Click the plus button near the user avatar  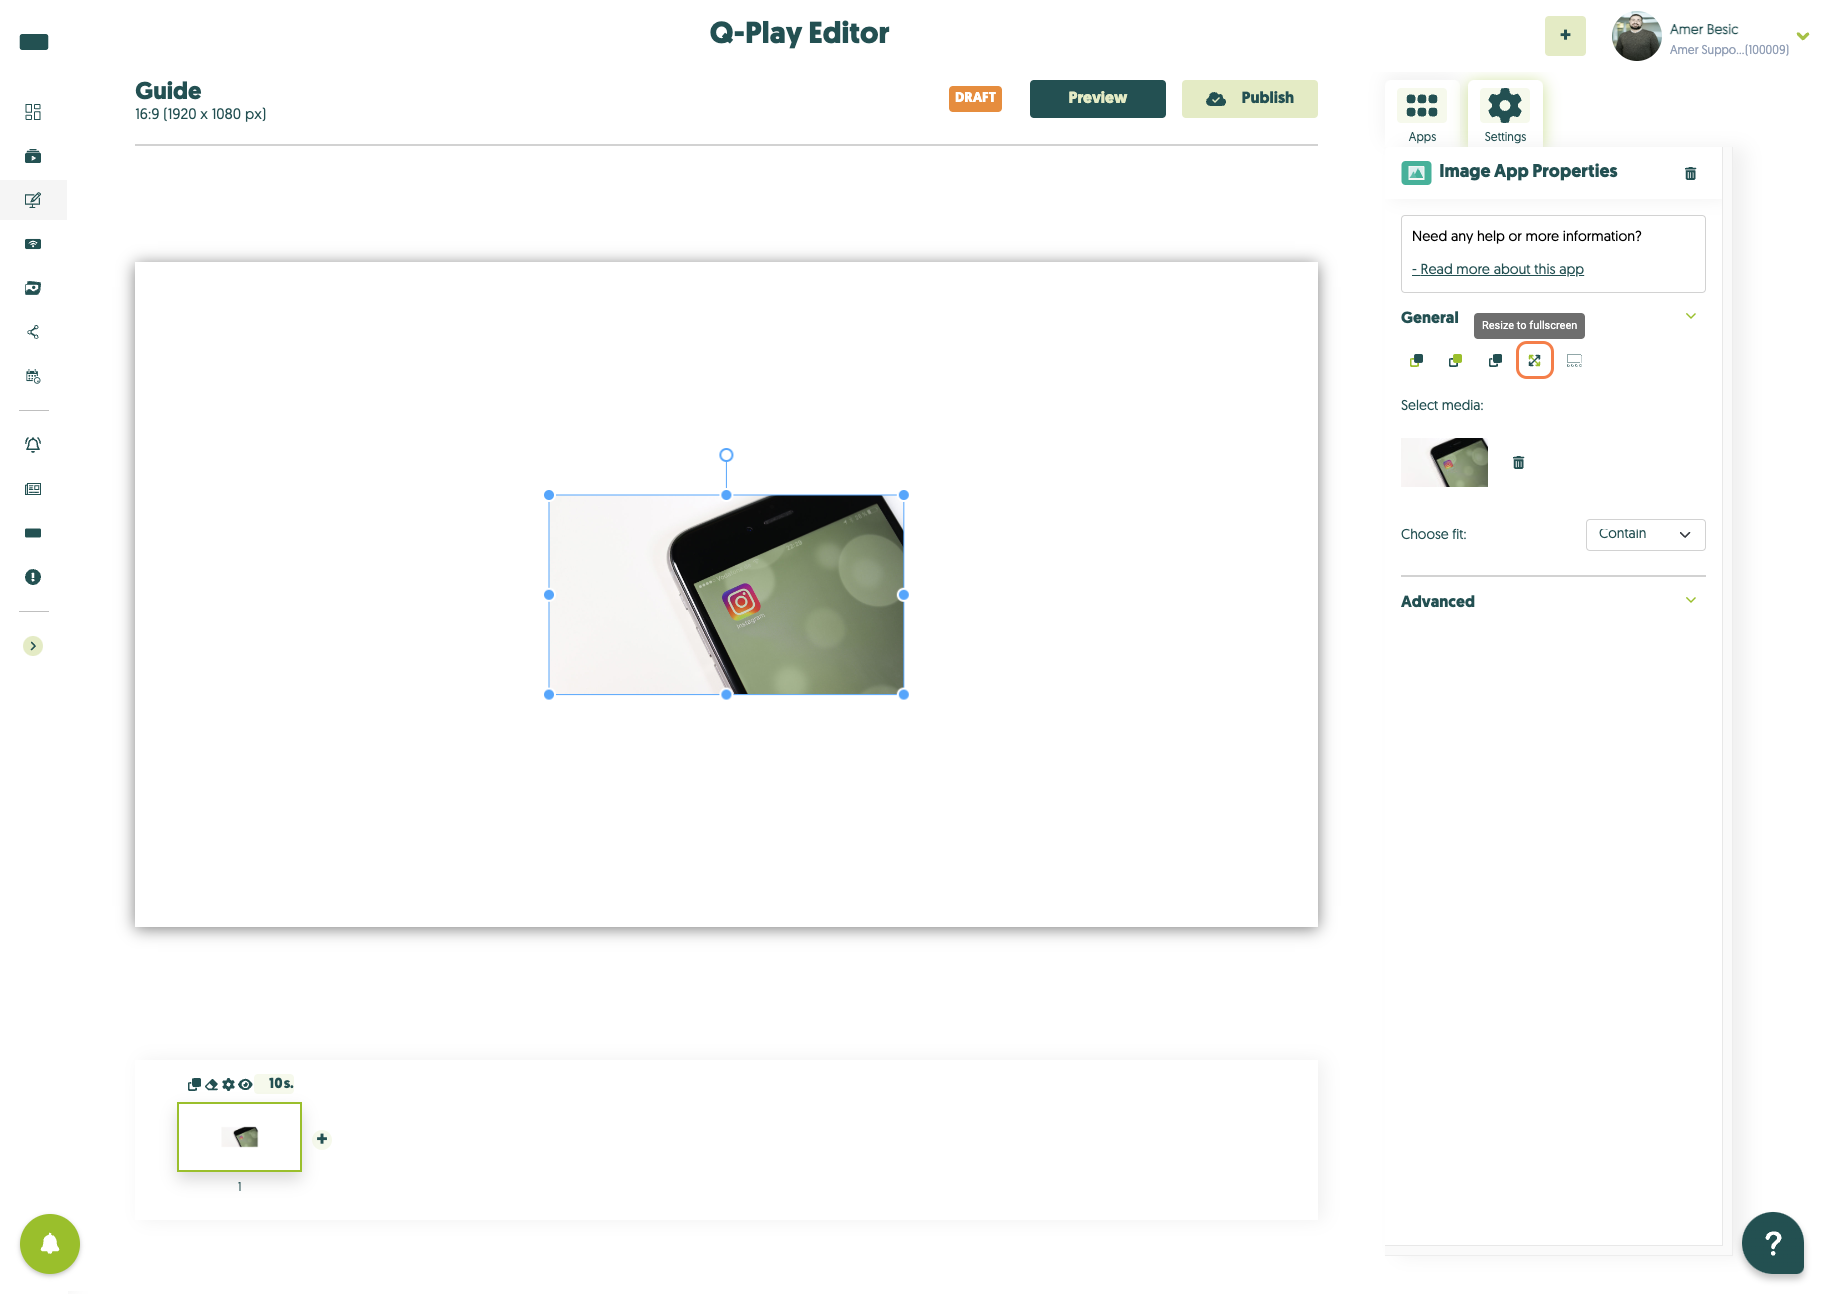(x=1565, y=36)
